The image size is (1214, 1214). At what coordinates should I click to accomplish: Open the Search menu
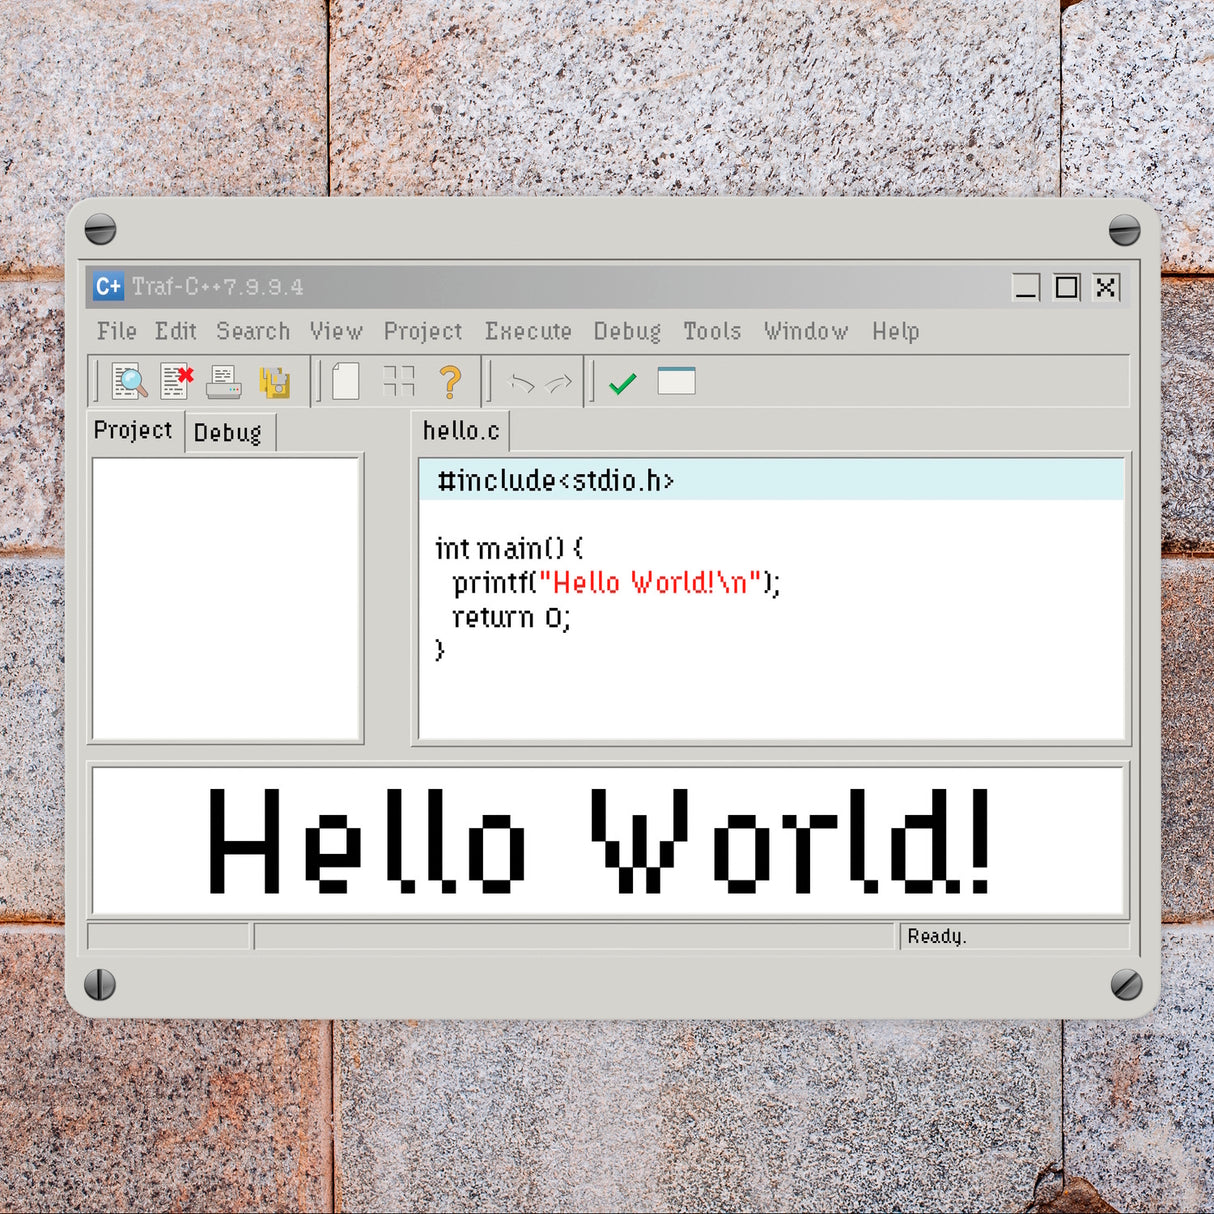point(253,331)
